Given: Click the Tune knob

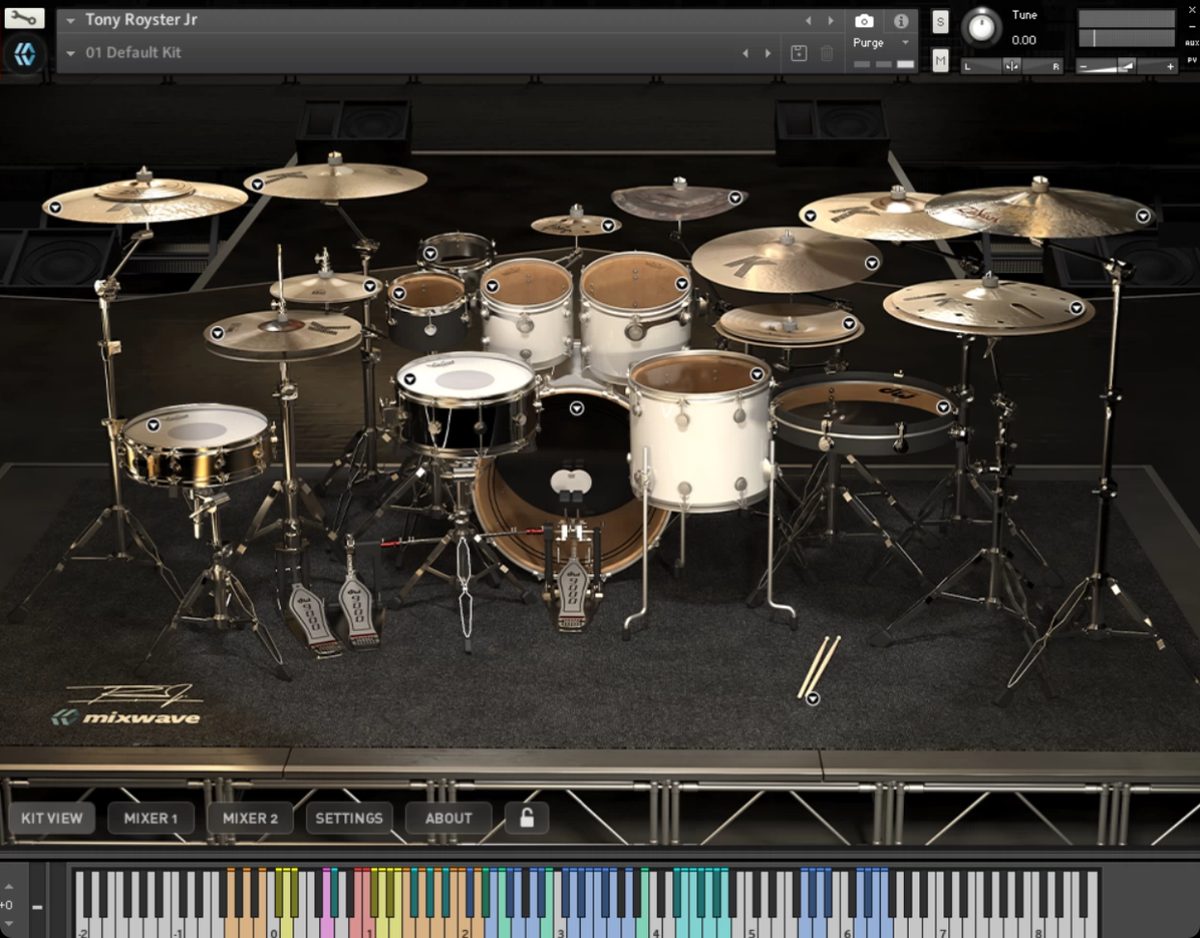Looking at the screenshot, I should [981, 28].
